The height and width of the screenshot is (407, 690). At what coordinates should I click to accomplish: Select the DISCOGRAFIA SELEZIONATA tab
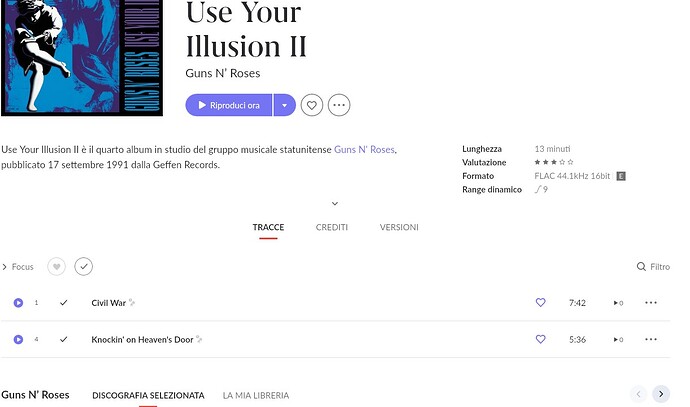tap(148, 396)
